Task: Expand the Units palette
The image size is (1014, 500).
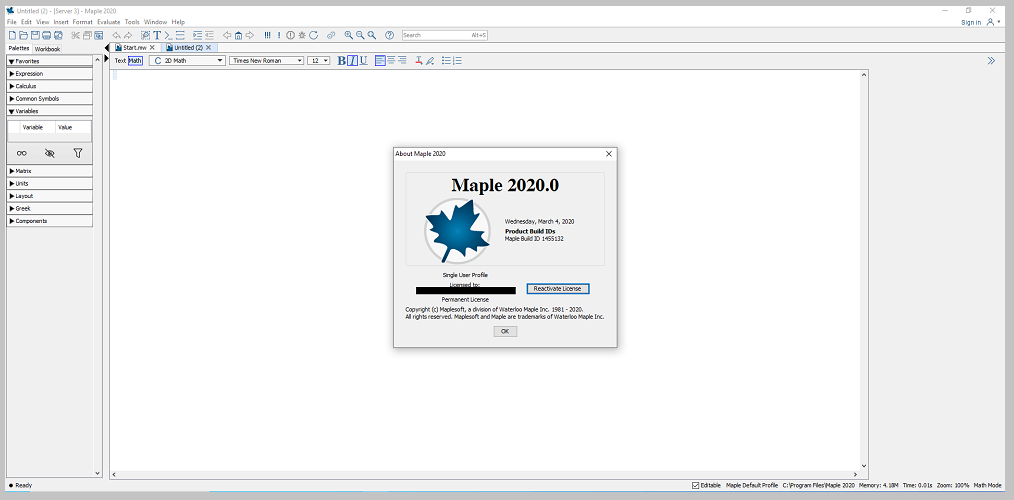Action: click(x=50, y=184)
